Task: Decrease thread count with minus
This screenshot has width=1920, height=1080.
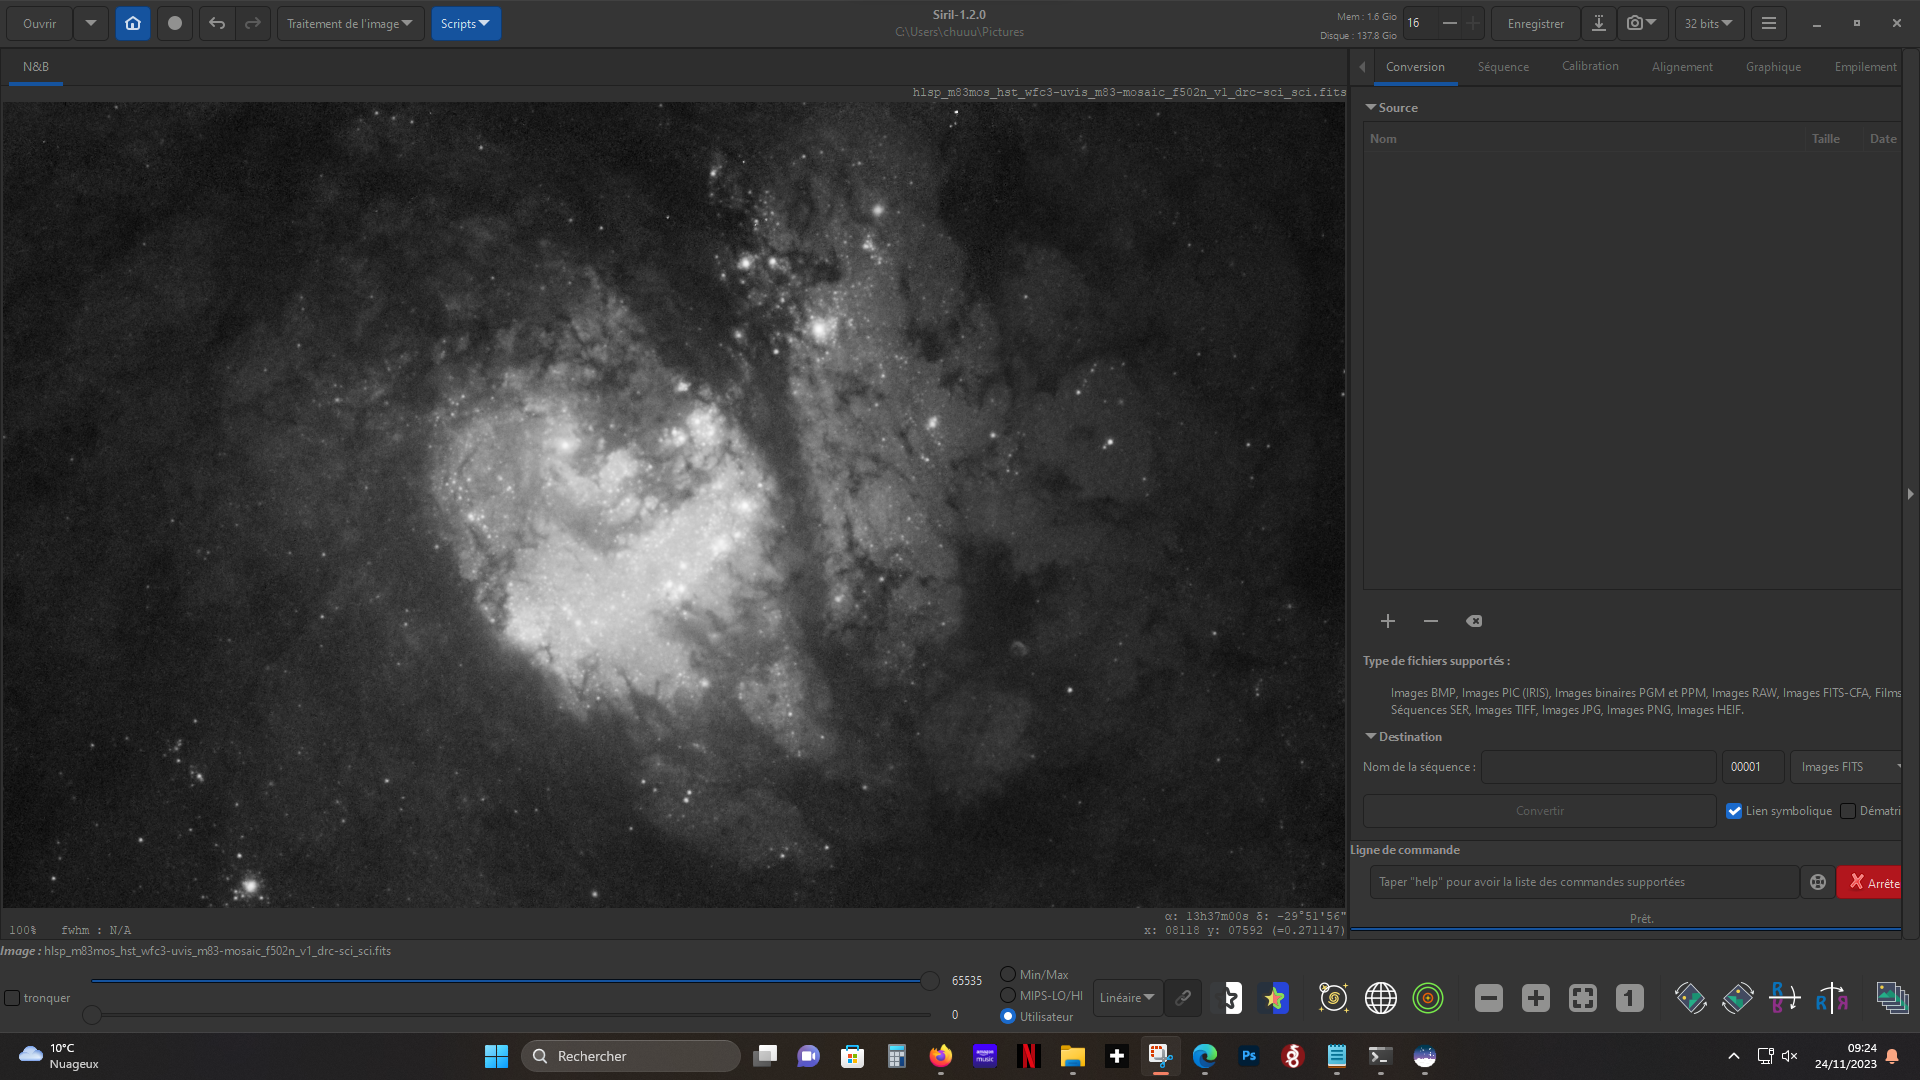Action: tap(1449, 23)
